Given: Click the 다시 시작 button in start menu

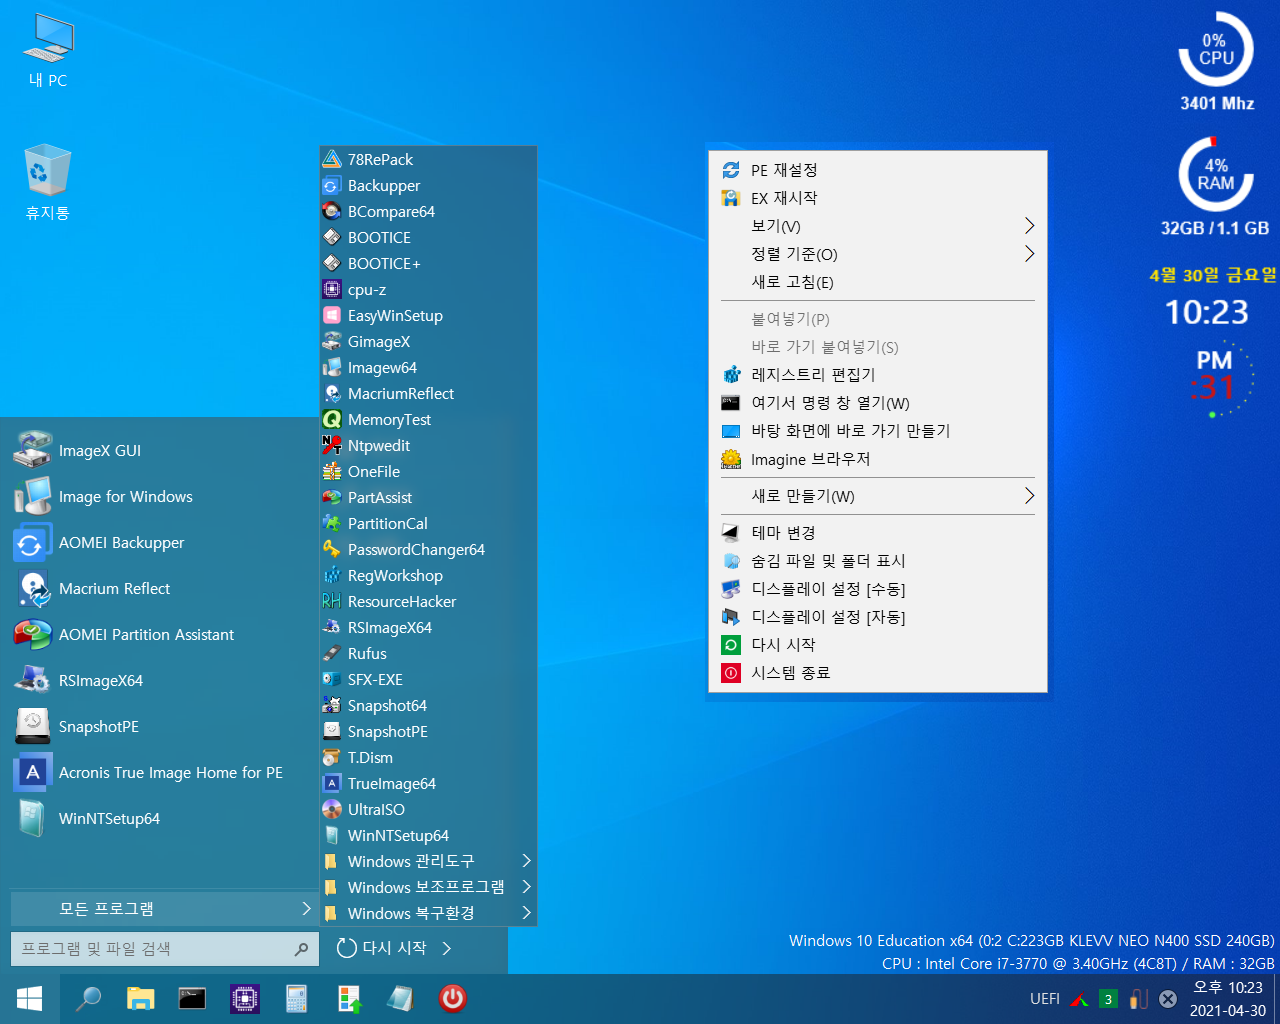Looking at the screenshot, I should click(382, 948).
